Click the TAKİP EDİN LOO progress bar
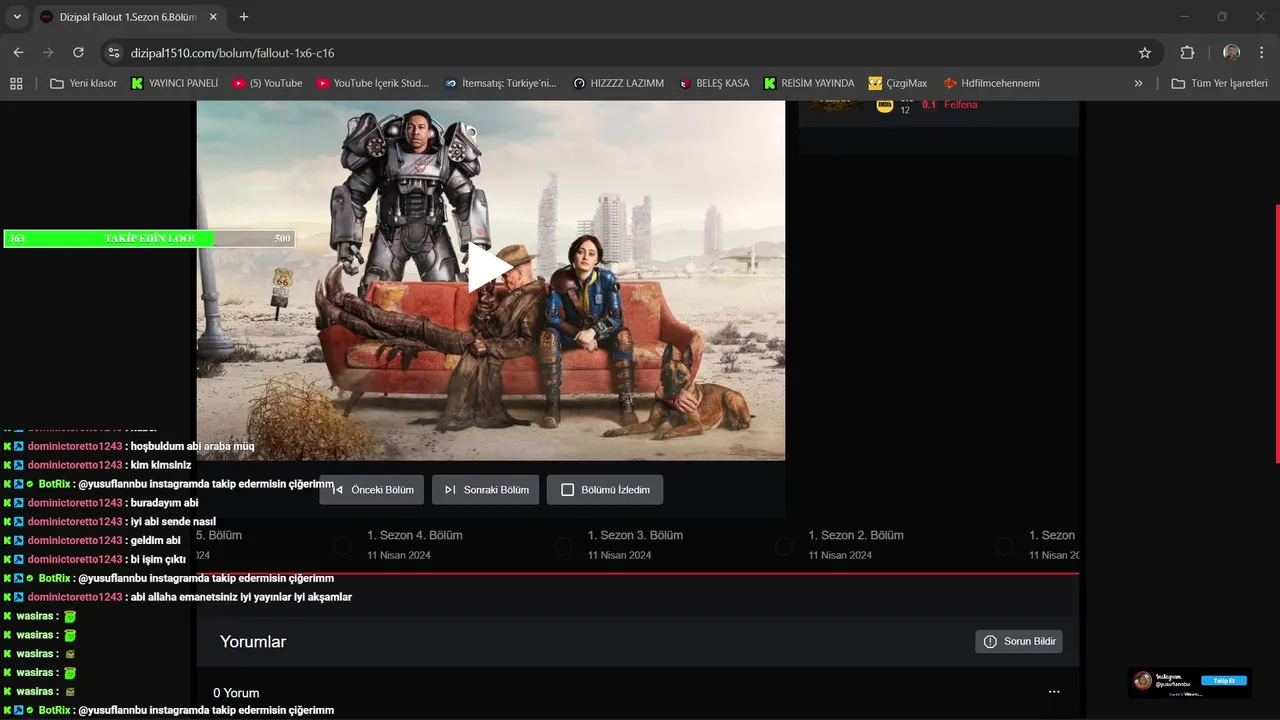The image size is (1280, 720). [x=150, y=239]
